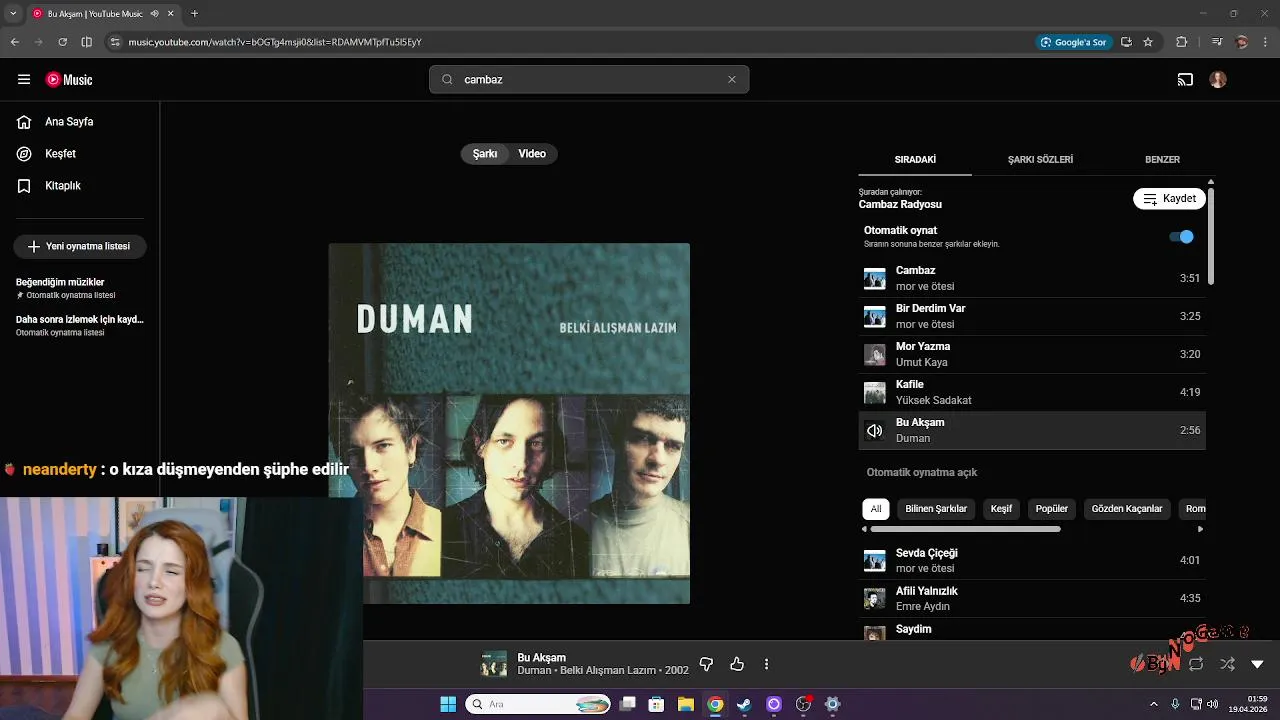Click the player bar album thumbnail
Viewport: 1280px width, 720px height.
pos(494,664)
